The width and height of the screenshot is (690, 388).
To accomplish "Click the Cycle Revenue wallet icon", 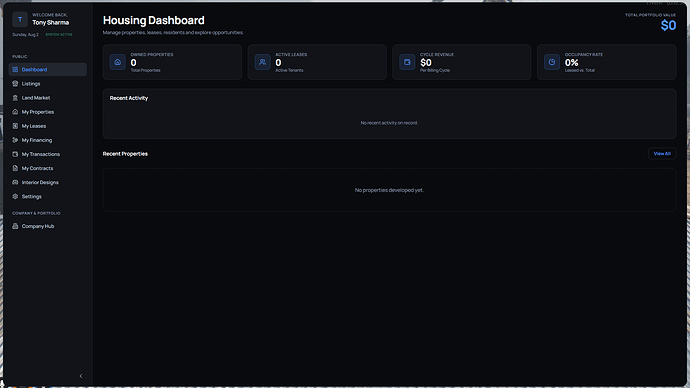I will (407, 62).
